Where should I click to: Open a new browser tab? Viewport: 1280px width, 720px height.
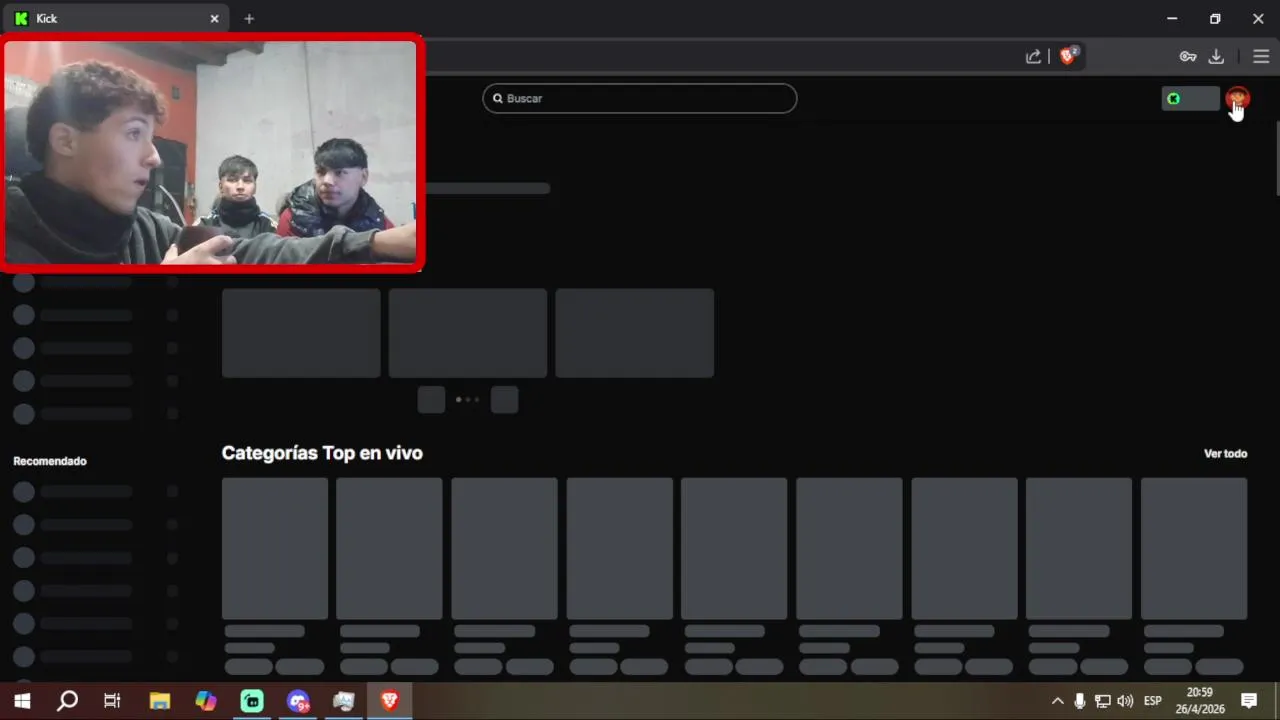pos(249,18)
